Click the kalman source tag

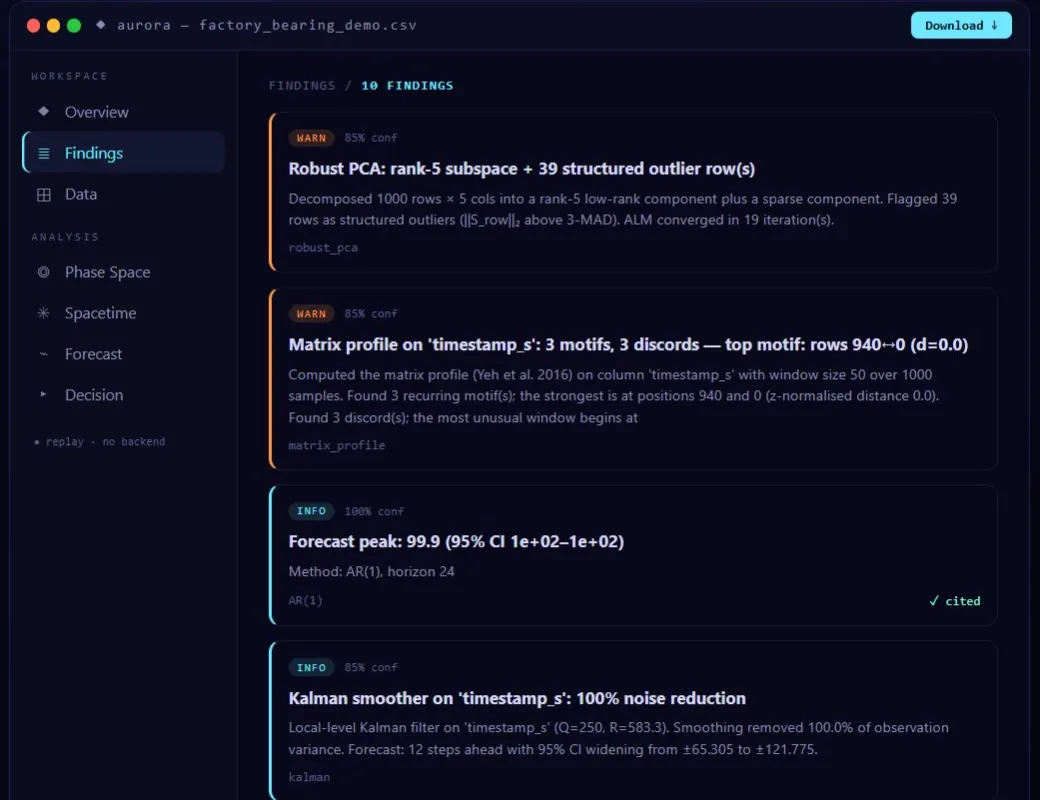pos(309,777)
